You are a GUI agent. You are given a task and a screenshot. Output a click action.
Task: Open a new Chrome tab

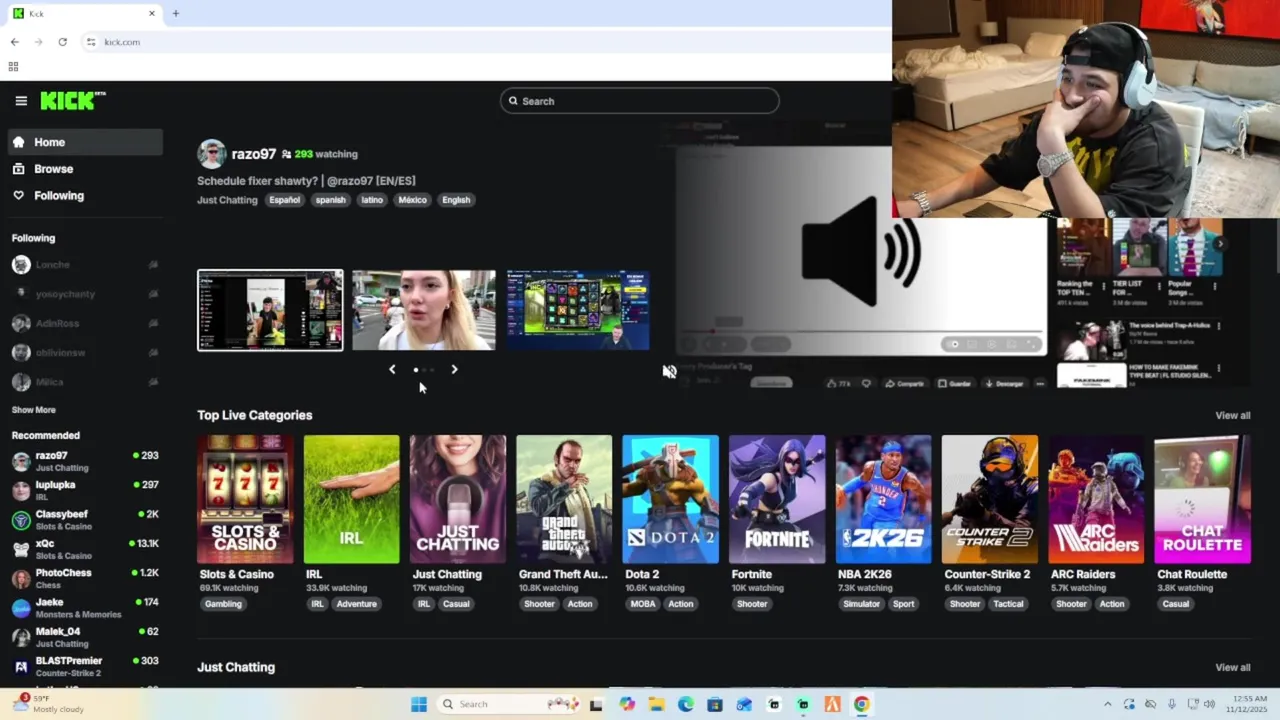pos(175,13)
